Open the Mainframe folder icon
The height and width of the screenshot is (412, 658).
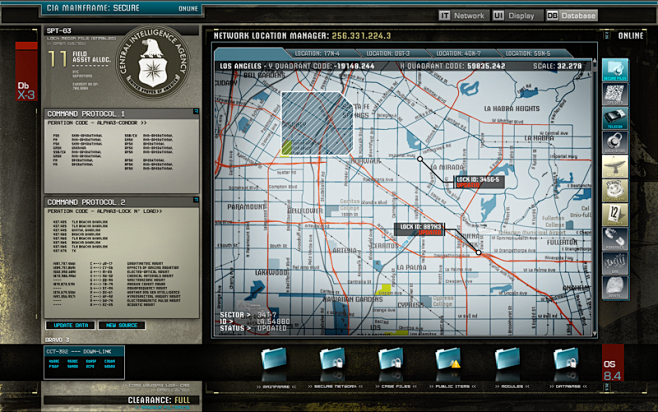[x=275, y=360]
